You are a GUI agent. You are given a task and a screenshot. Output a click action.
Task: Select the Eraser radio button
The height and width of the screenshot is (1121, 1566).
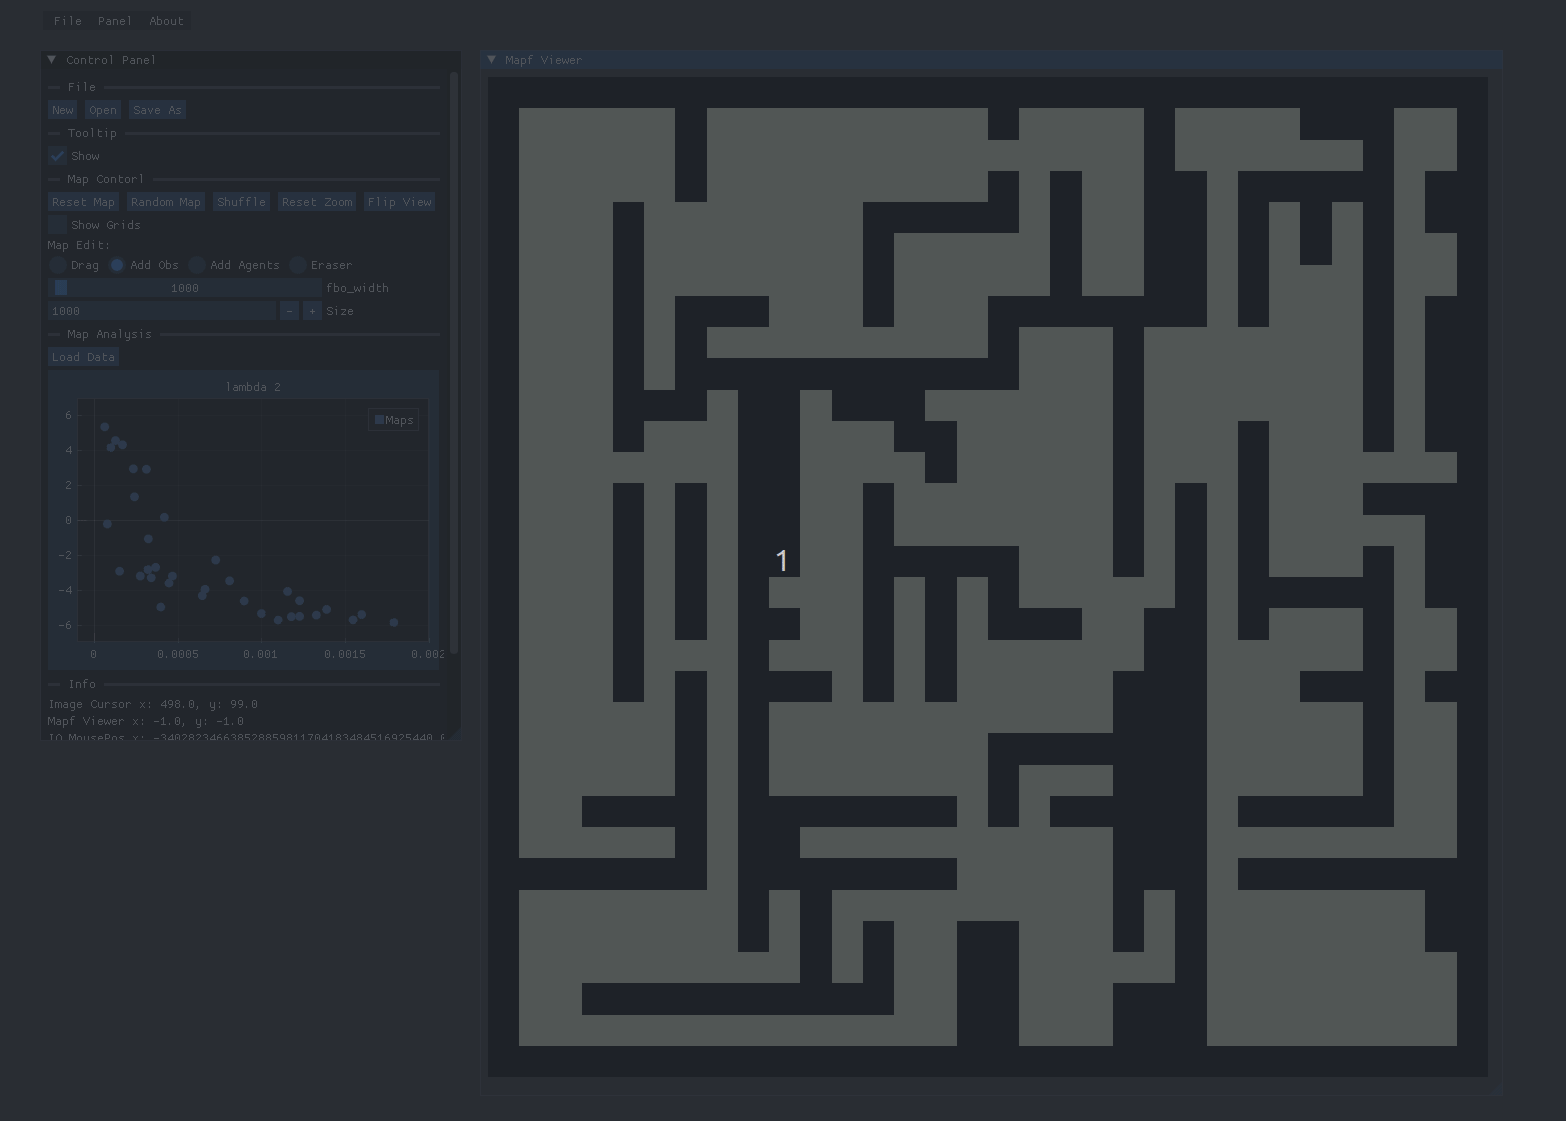click(x=298, y=265)
